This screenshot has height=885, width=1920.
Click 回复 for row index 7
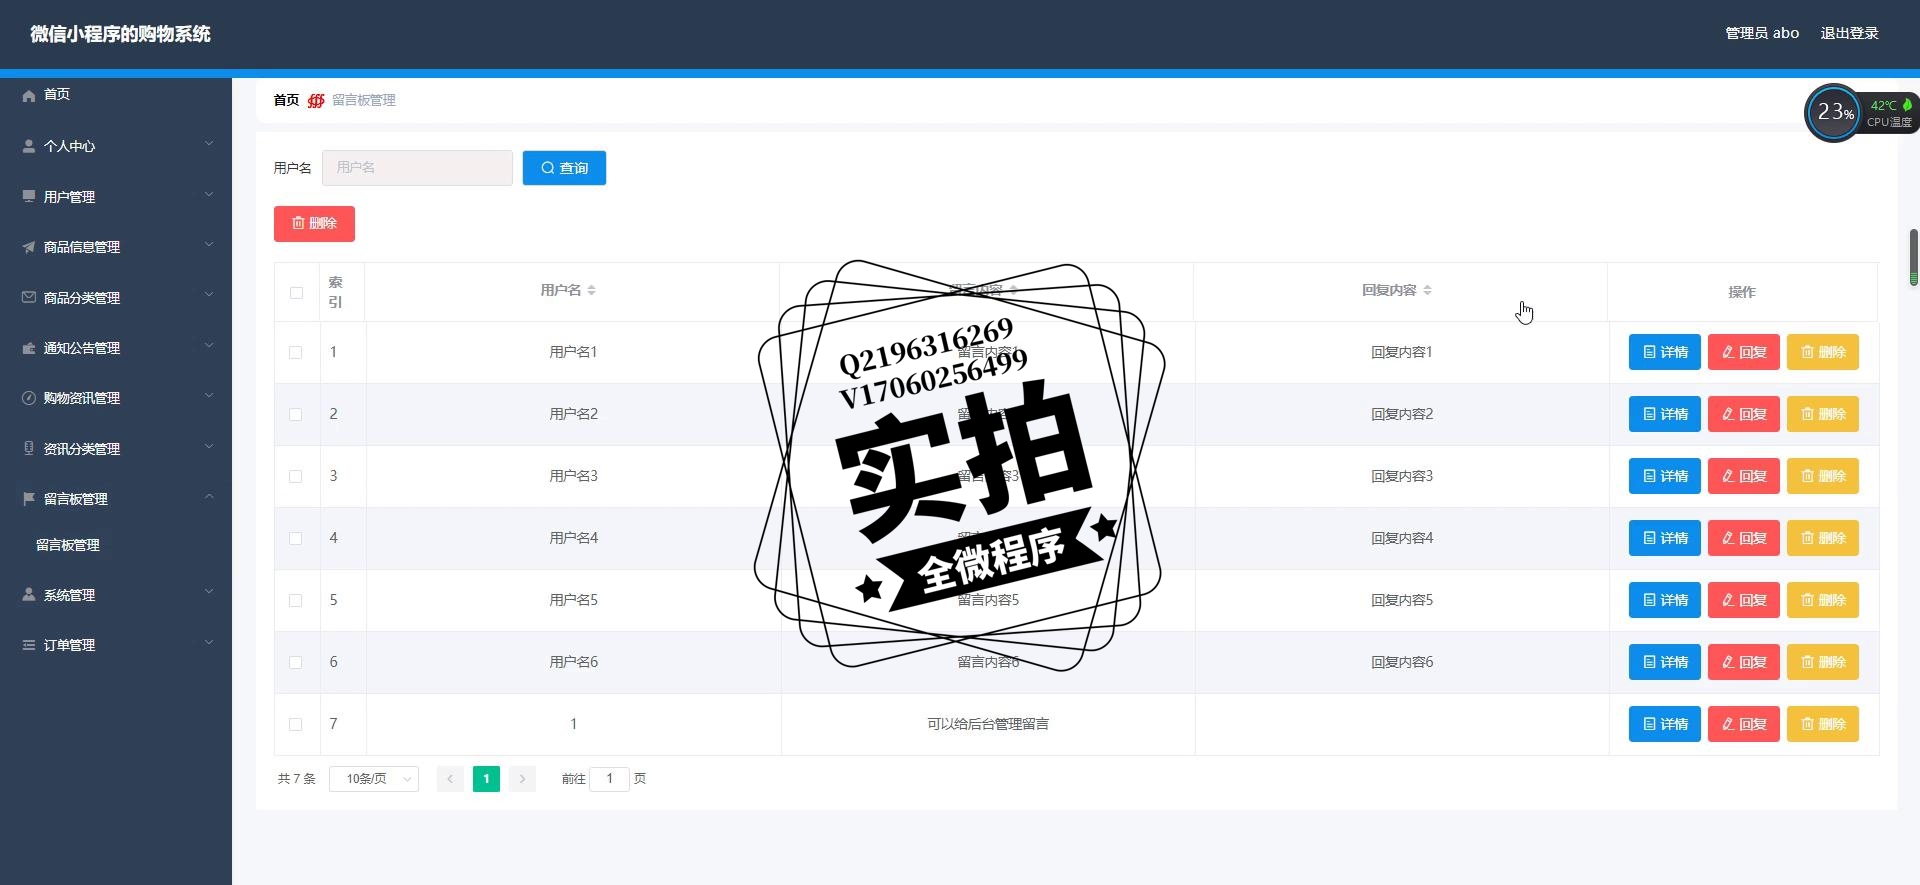1744,724
